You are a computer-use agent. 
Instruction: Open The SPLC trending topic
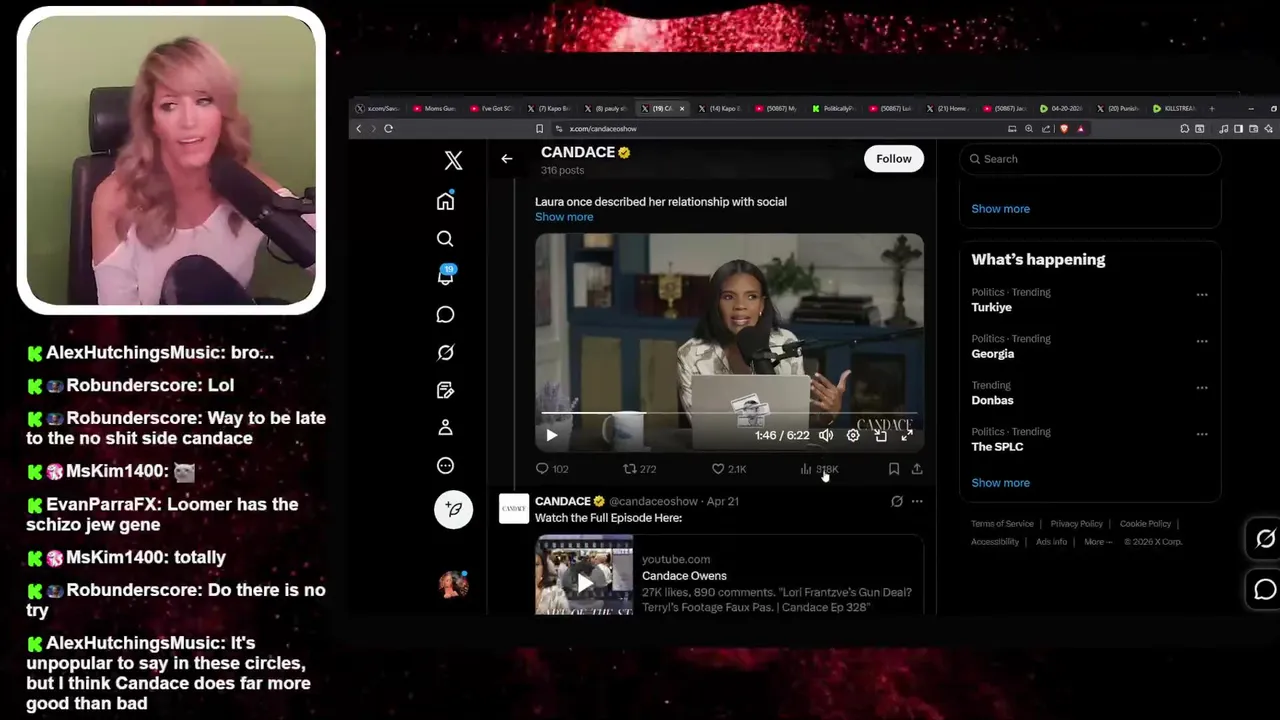(x=997, y=447)
